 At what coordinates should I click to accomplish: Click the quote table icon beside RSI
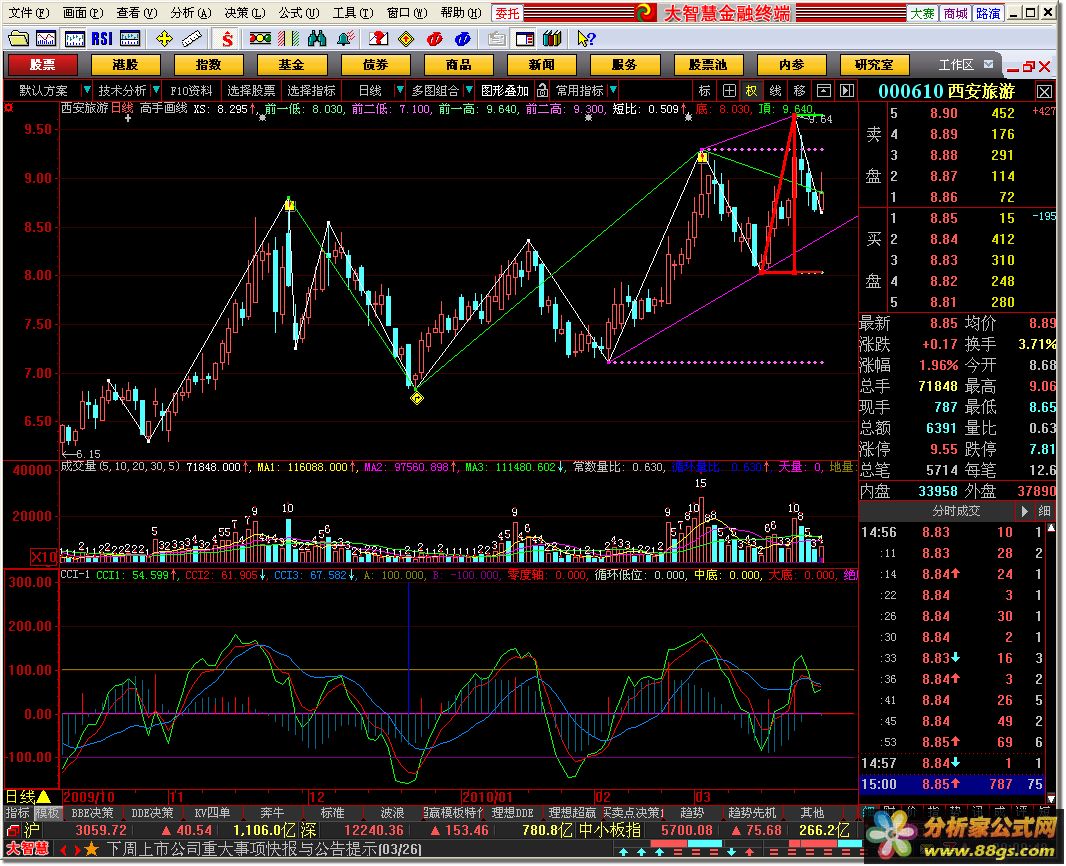point(130,39)
